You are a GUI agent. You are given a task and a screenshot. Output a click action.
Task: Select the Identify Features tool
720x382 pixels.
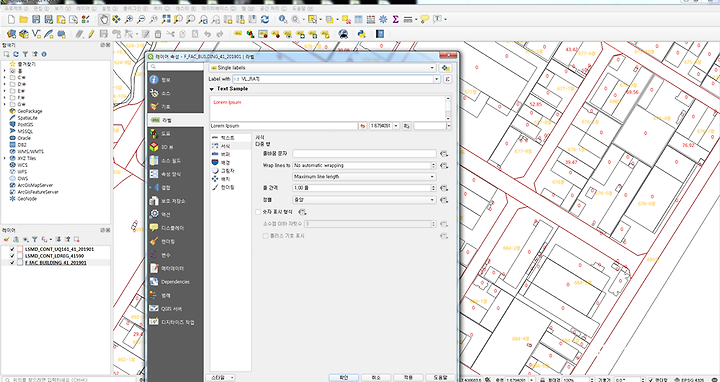[x=283, y=19]
